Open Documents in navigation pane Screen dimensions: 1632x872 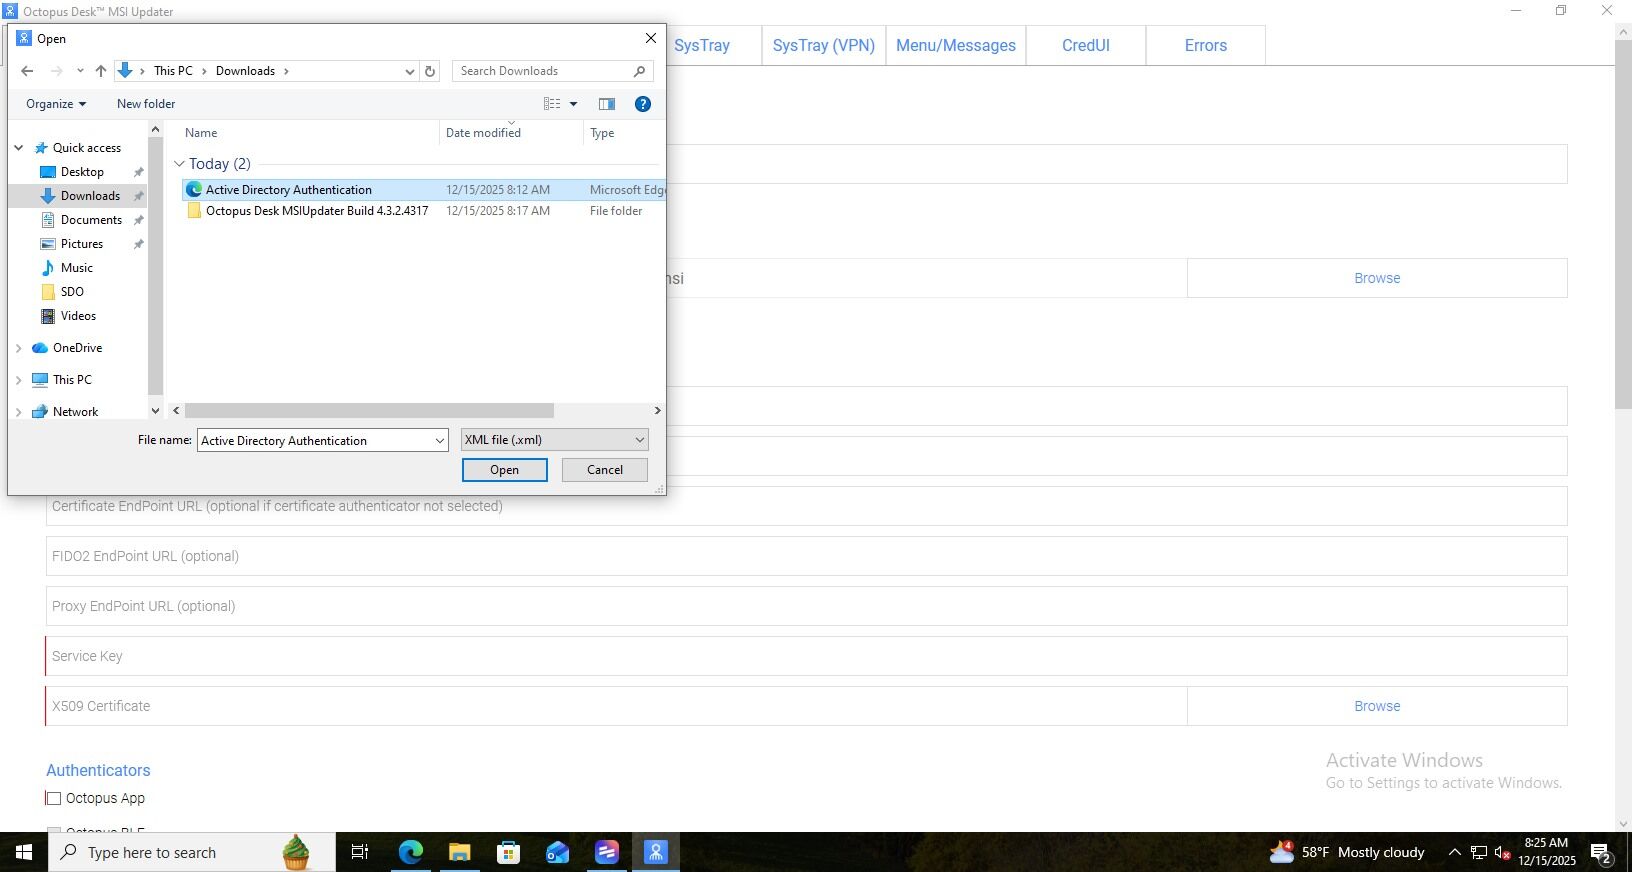[91, 220]
